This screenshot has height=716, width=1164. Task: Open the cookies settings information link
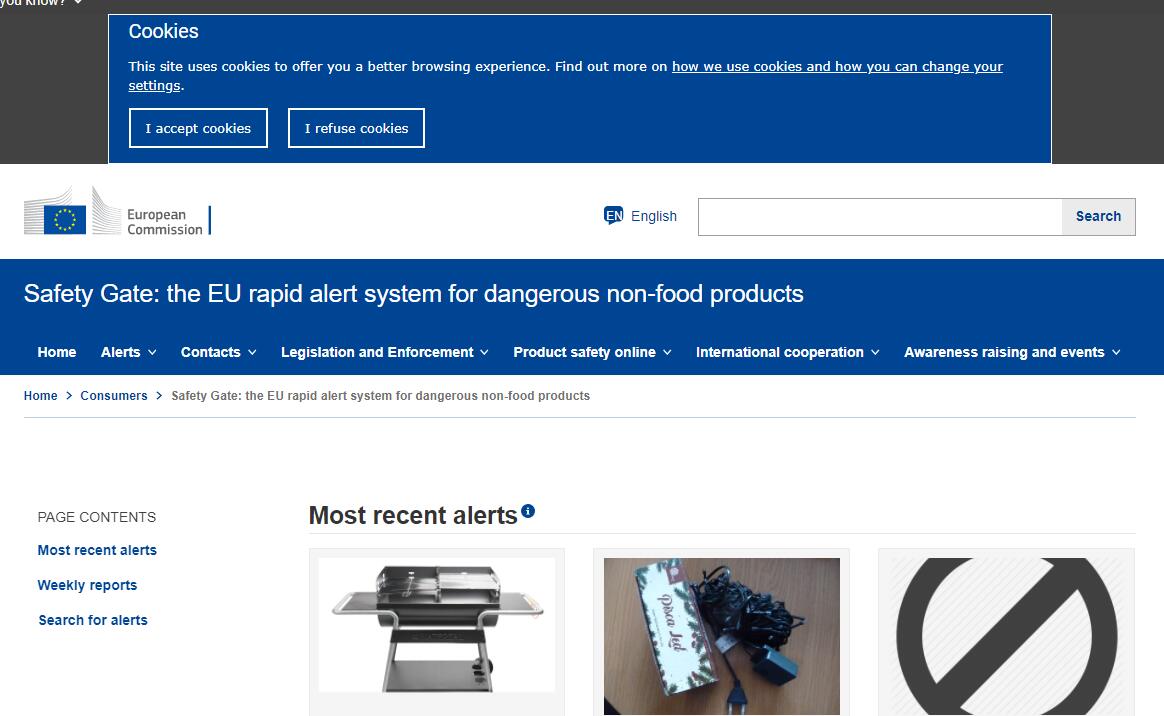coord(836,67)
